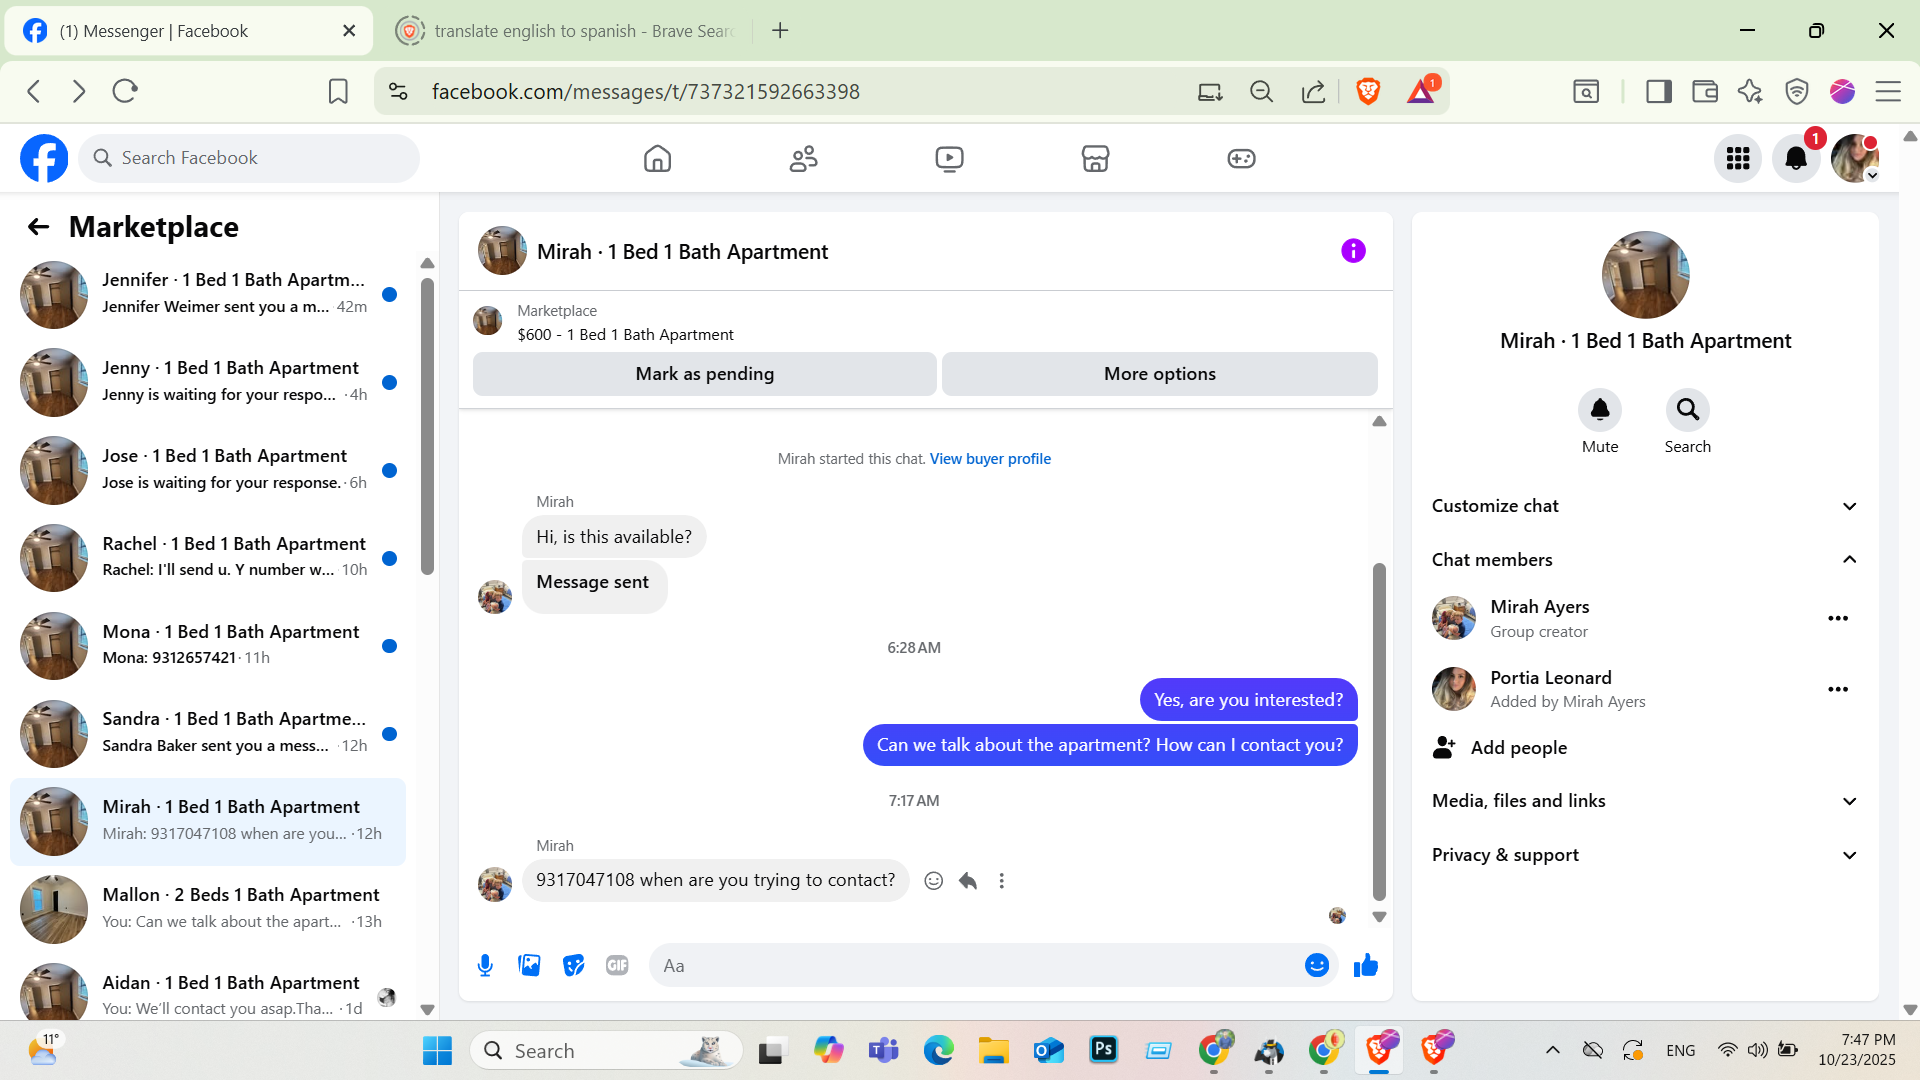1920x1080 pixels.
Task: Choose a sticker via sticker icon
Action: click(573, 965)
